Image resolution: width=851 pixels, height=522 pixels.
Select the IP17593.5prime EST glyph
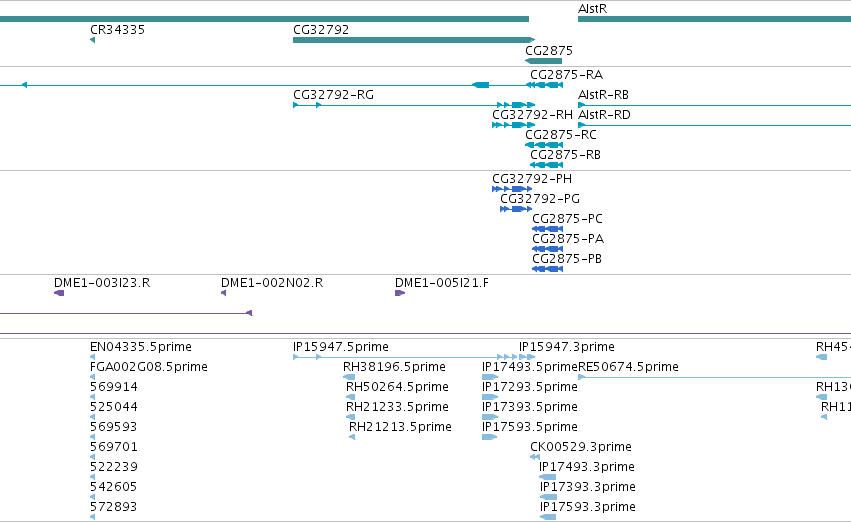[490, 437]
